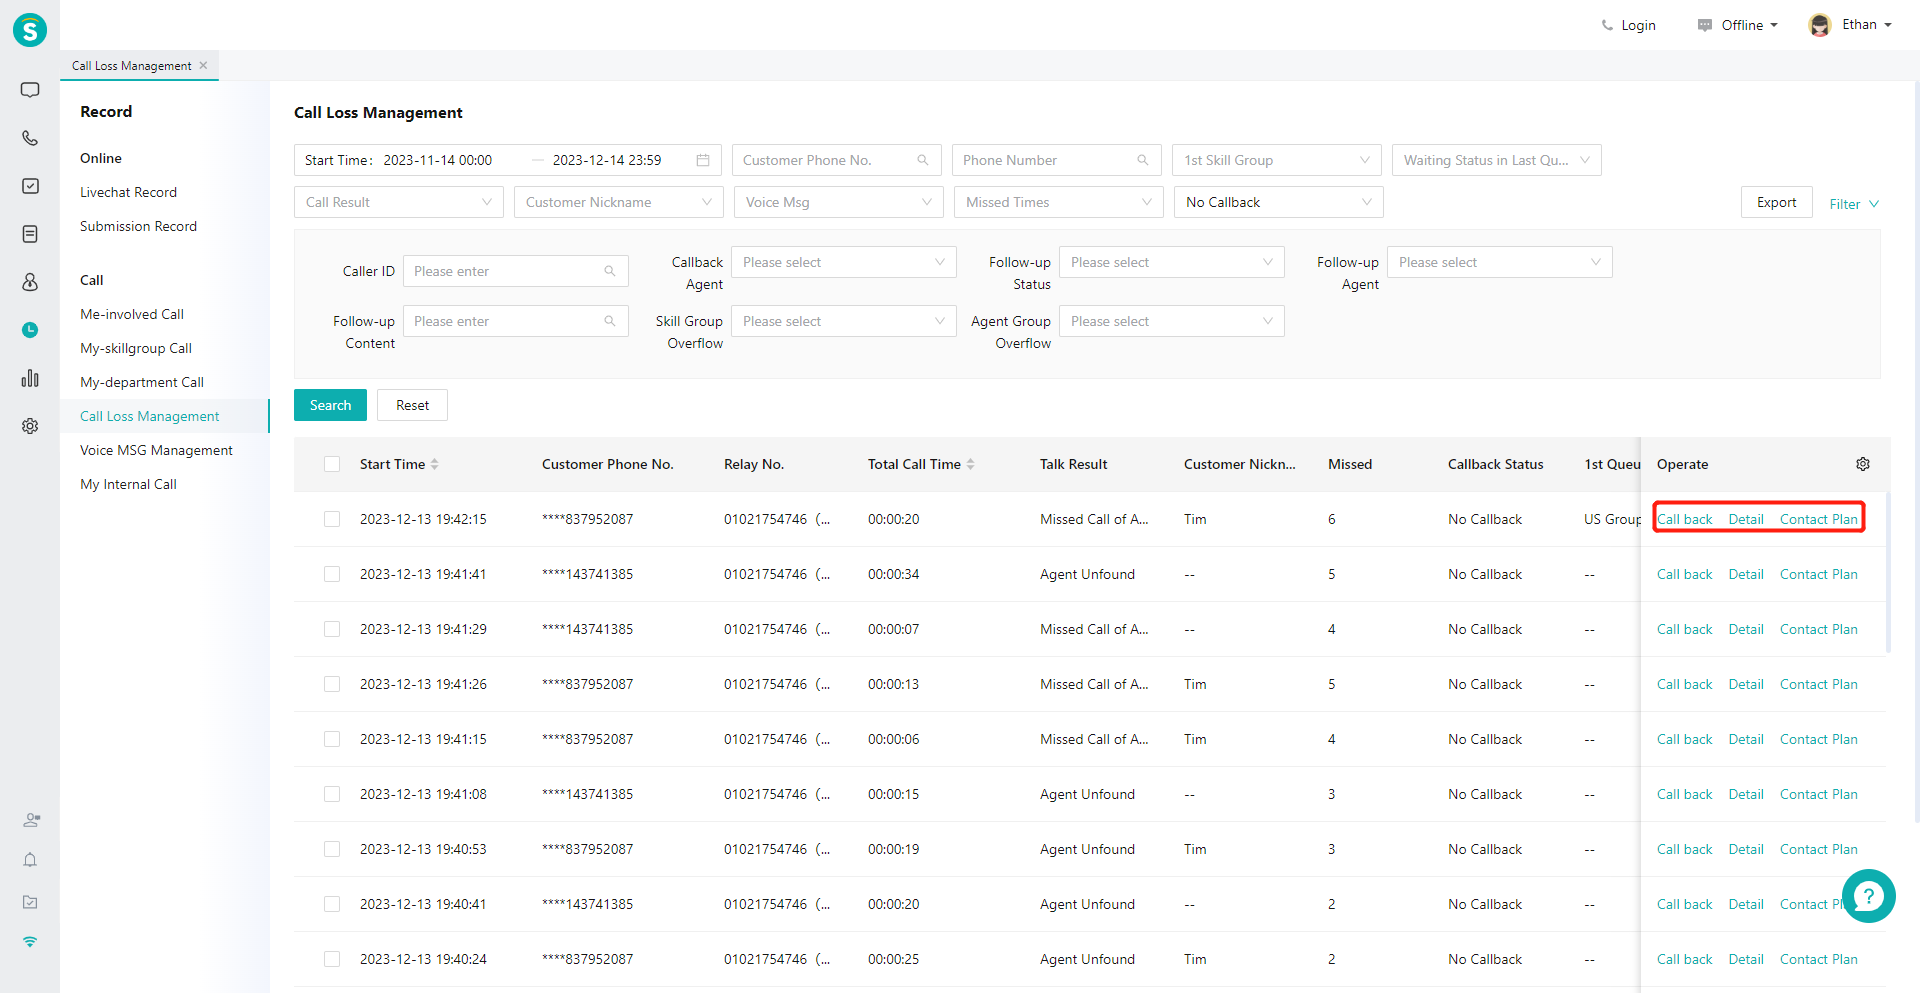The width and height of the screenshot is (1920, 993).
Task: Open Me-involved Call menu item
Action: tap(132, 314)
